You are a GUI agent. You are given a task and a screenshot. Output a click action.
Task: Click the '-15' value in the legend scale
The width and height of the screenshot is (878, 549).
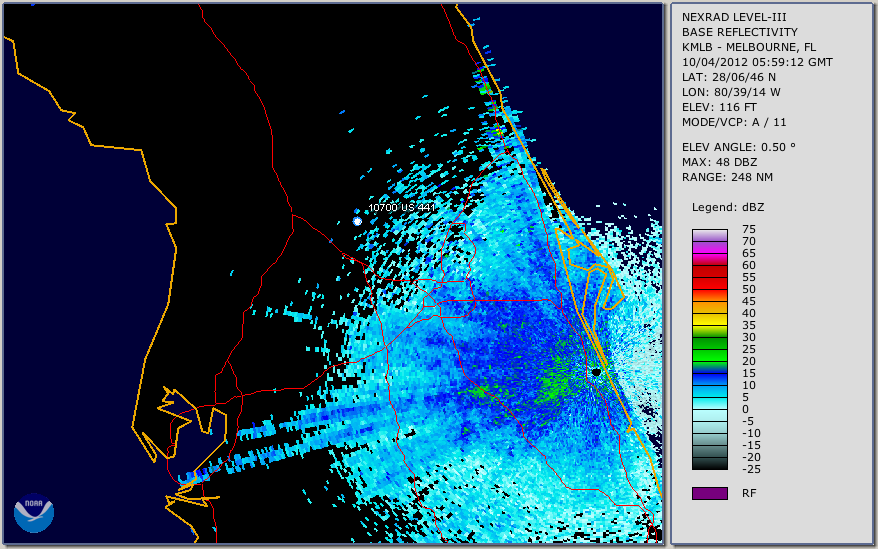751,445
